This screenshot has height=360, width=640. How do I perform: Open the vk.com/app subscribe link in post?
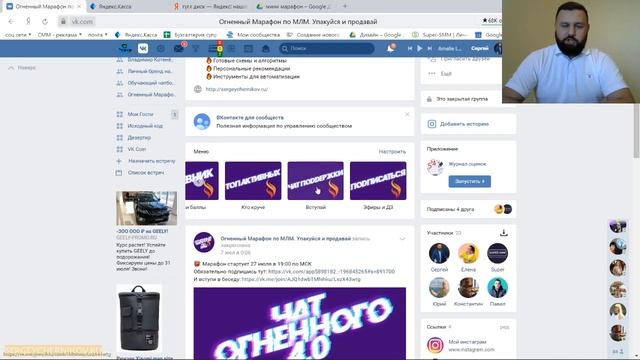[x=331, y=271]
